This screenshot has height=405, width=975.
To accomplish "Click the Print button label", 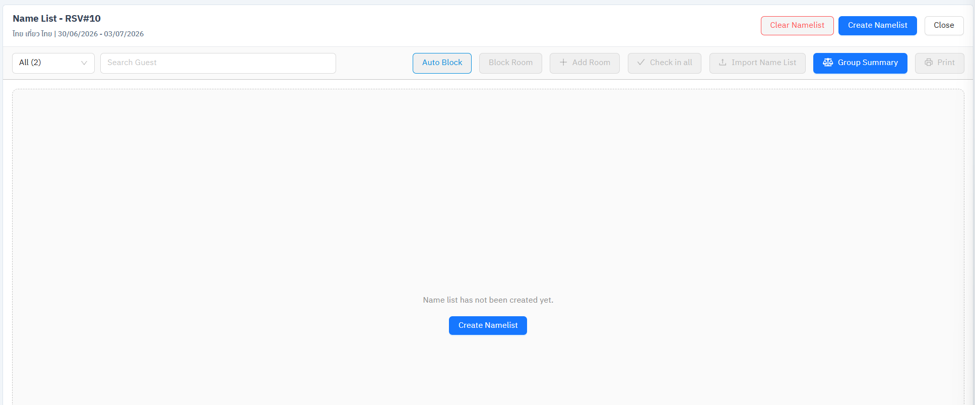I will 946,63.
